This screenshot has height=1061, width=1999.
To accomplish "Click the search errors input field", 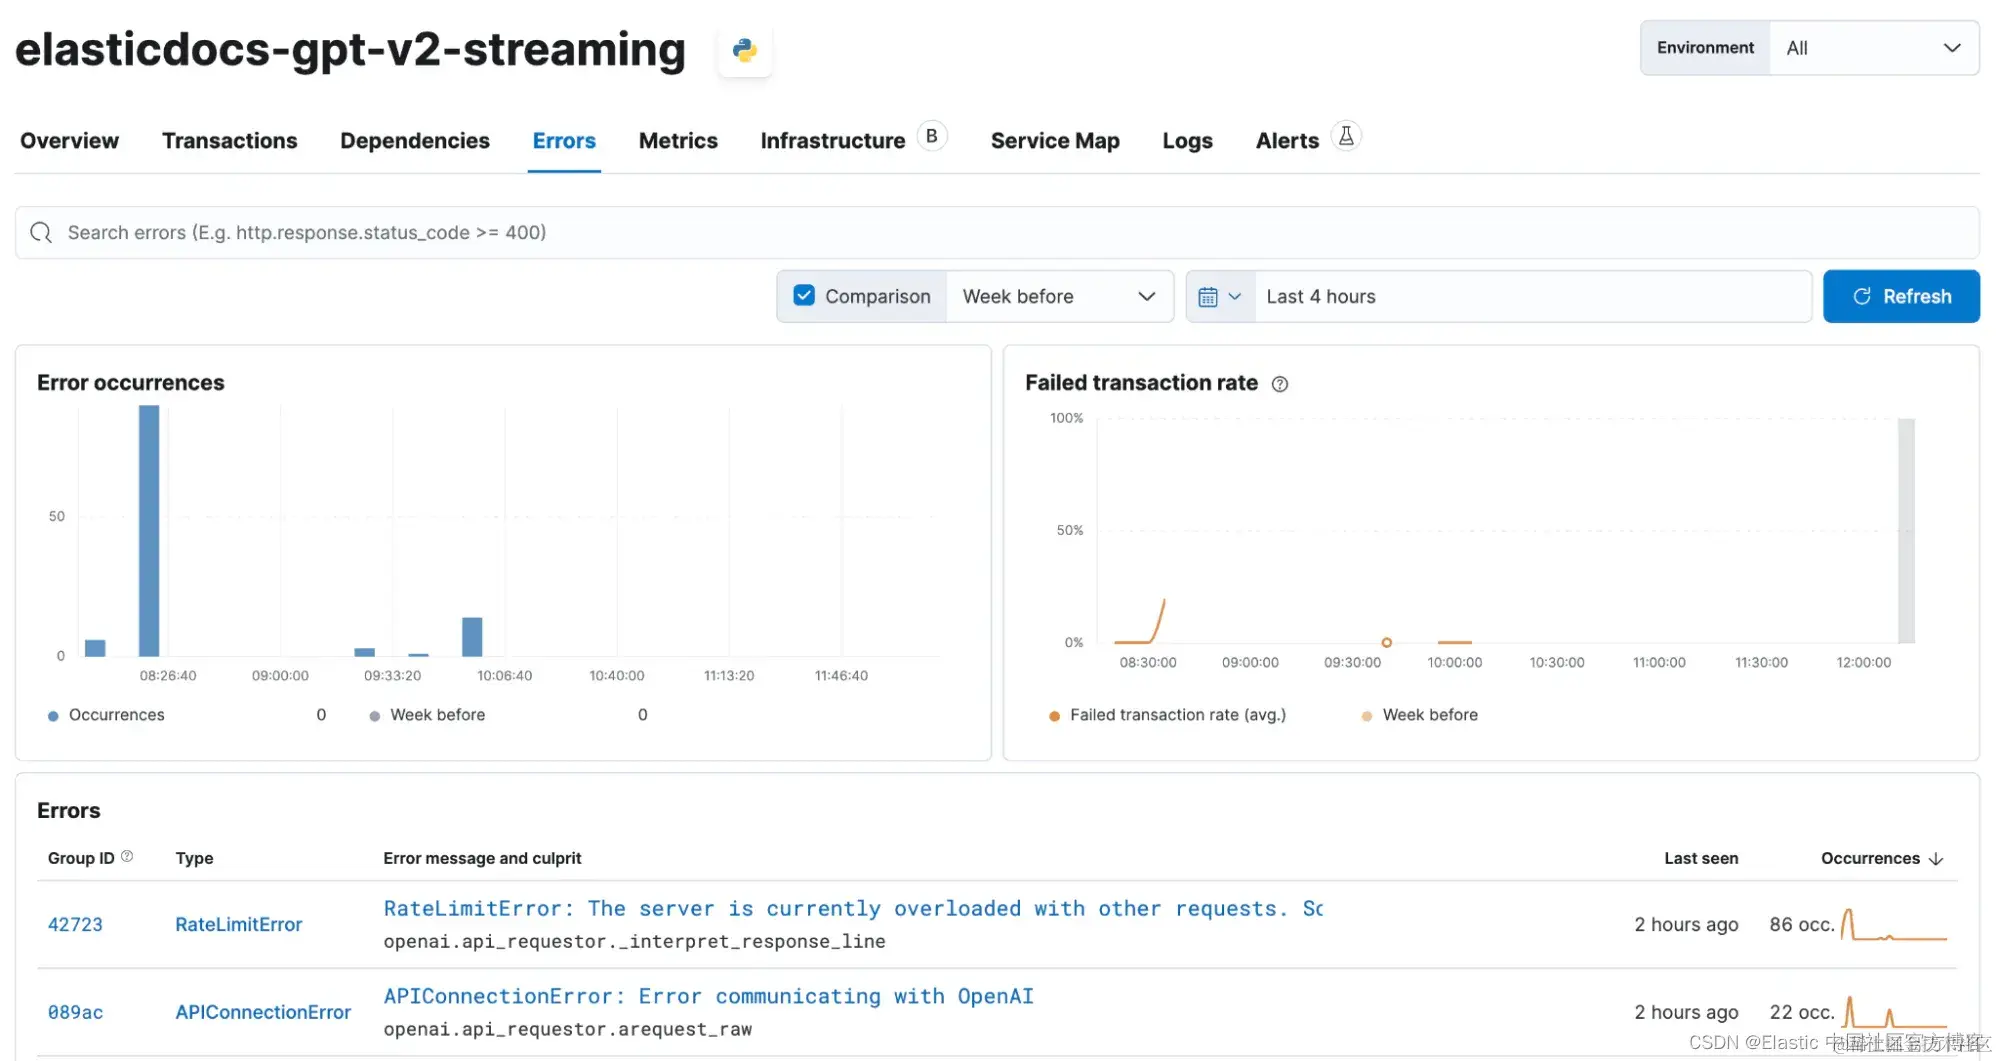I will (997, 233).
